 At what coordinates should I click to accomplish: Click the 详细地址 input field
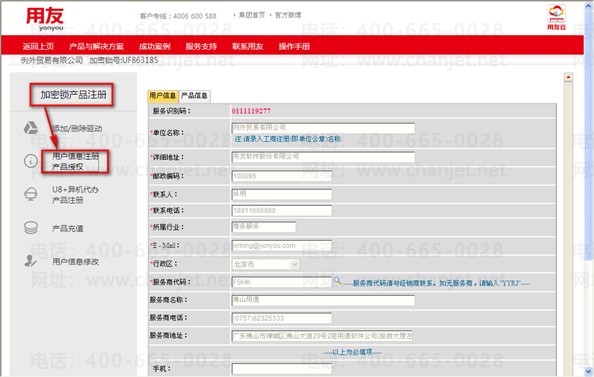(x=323, y=156)
